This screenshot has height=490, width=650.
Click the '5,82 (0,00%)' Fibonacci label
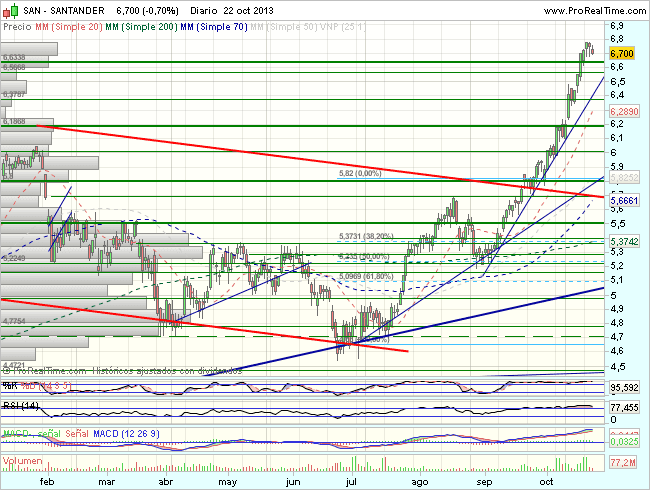tap(360, 173)
